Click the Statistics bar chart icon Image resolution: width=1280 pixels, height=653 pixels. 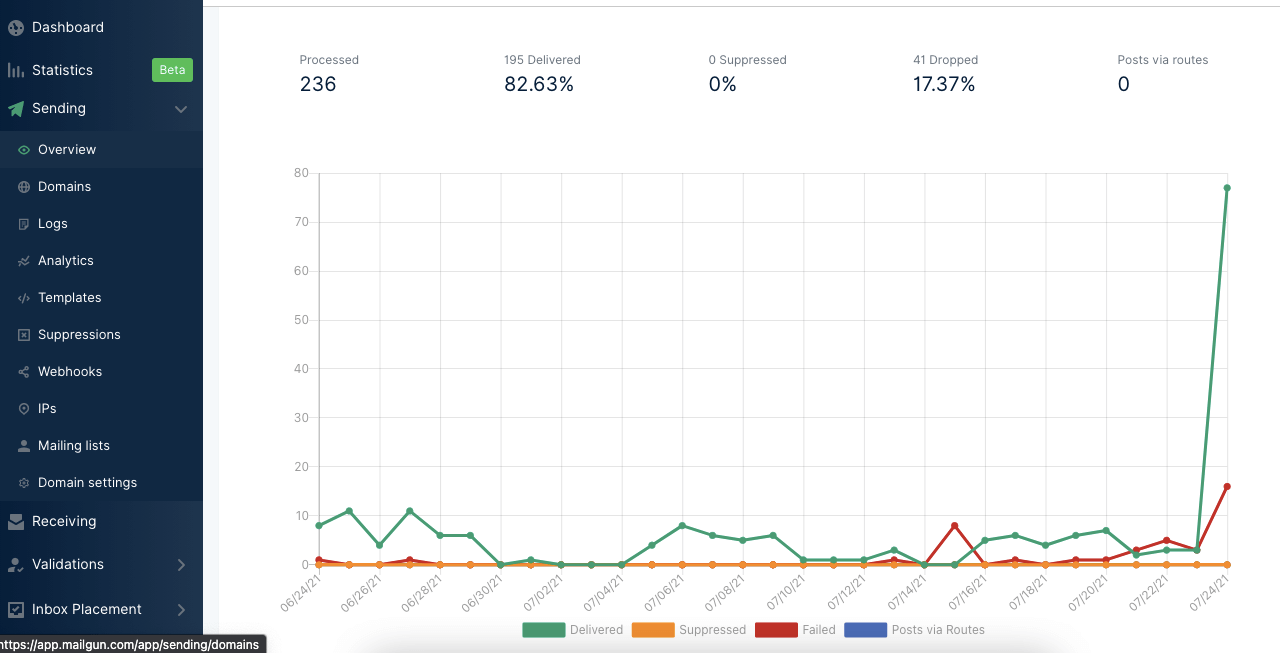pyautogui.click(x=16, y=70)
